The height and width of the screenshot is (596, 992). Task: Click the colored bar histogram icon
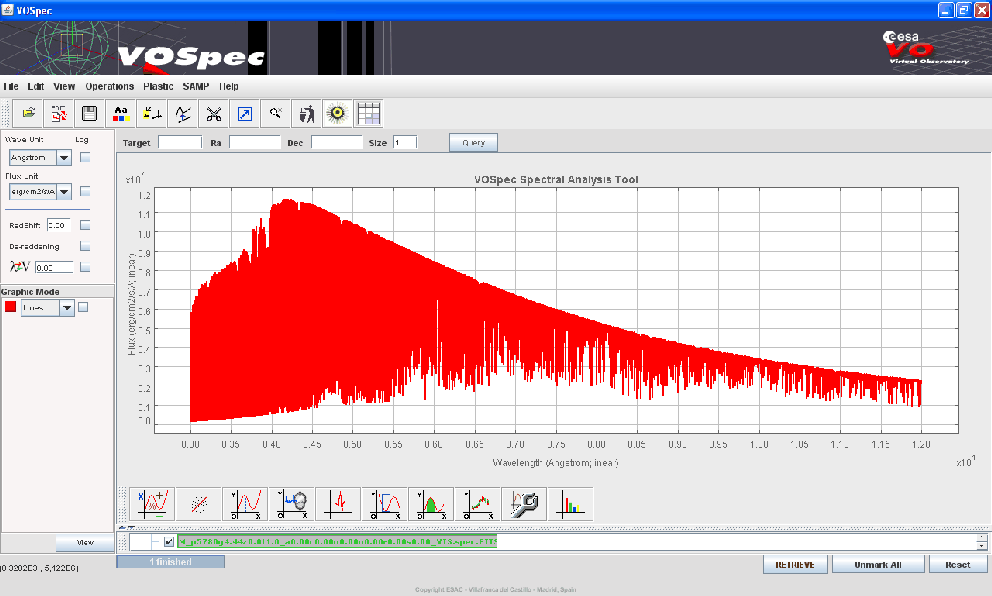(x=572, y=503)
